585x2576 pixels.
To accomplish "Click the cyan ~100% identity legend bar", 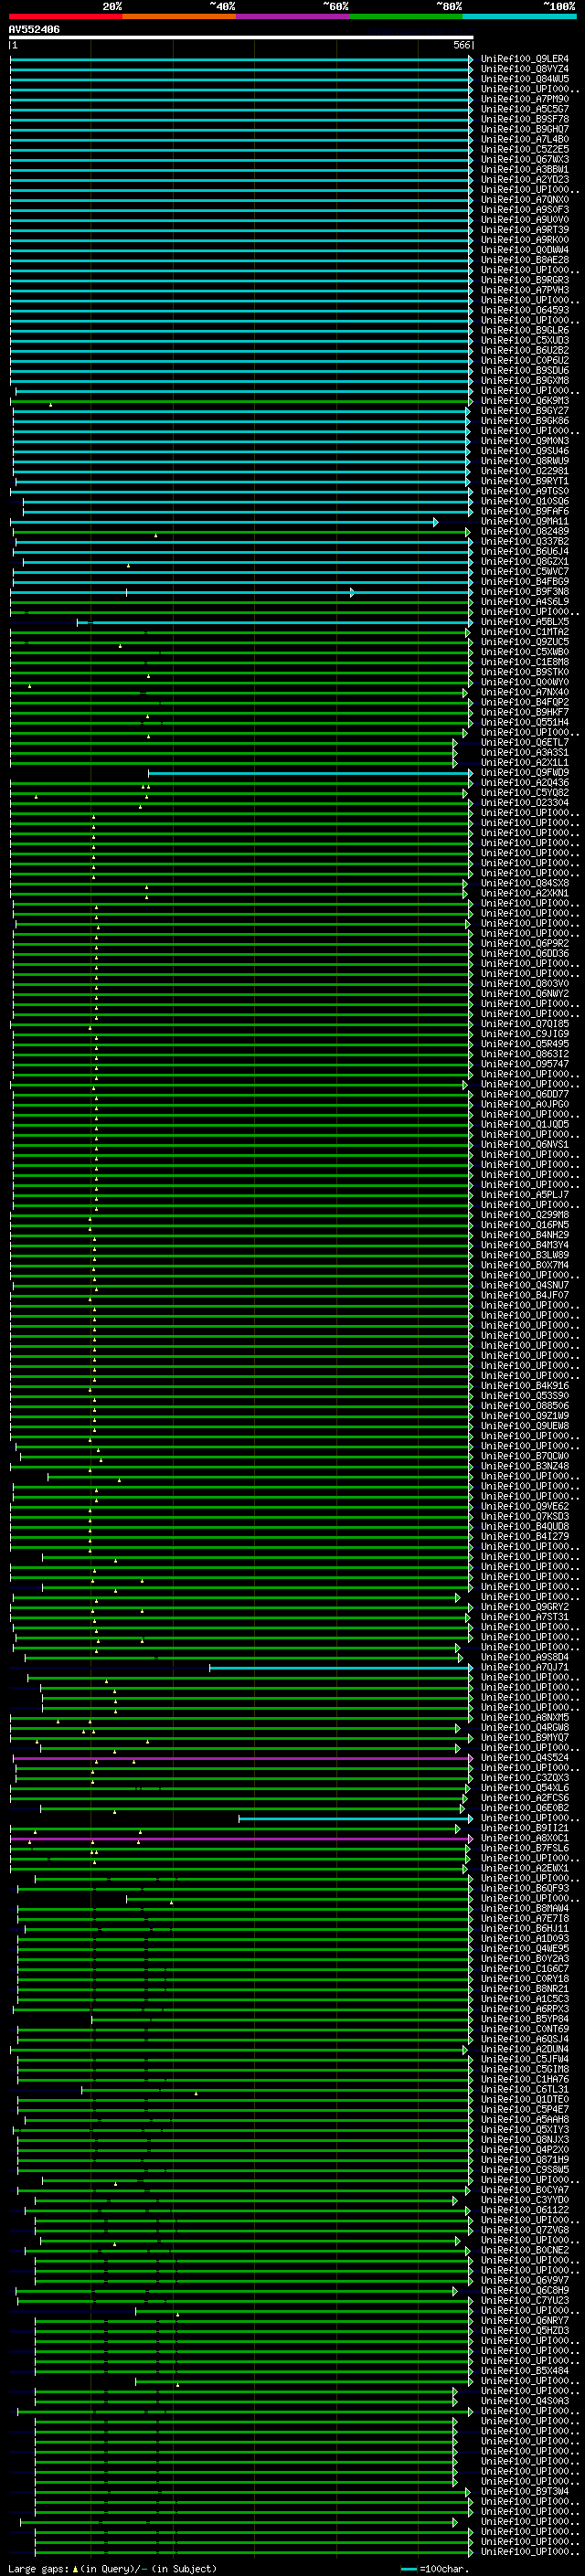I will tap(520, 16).
